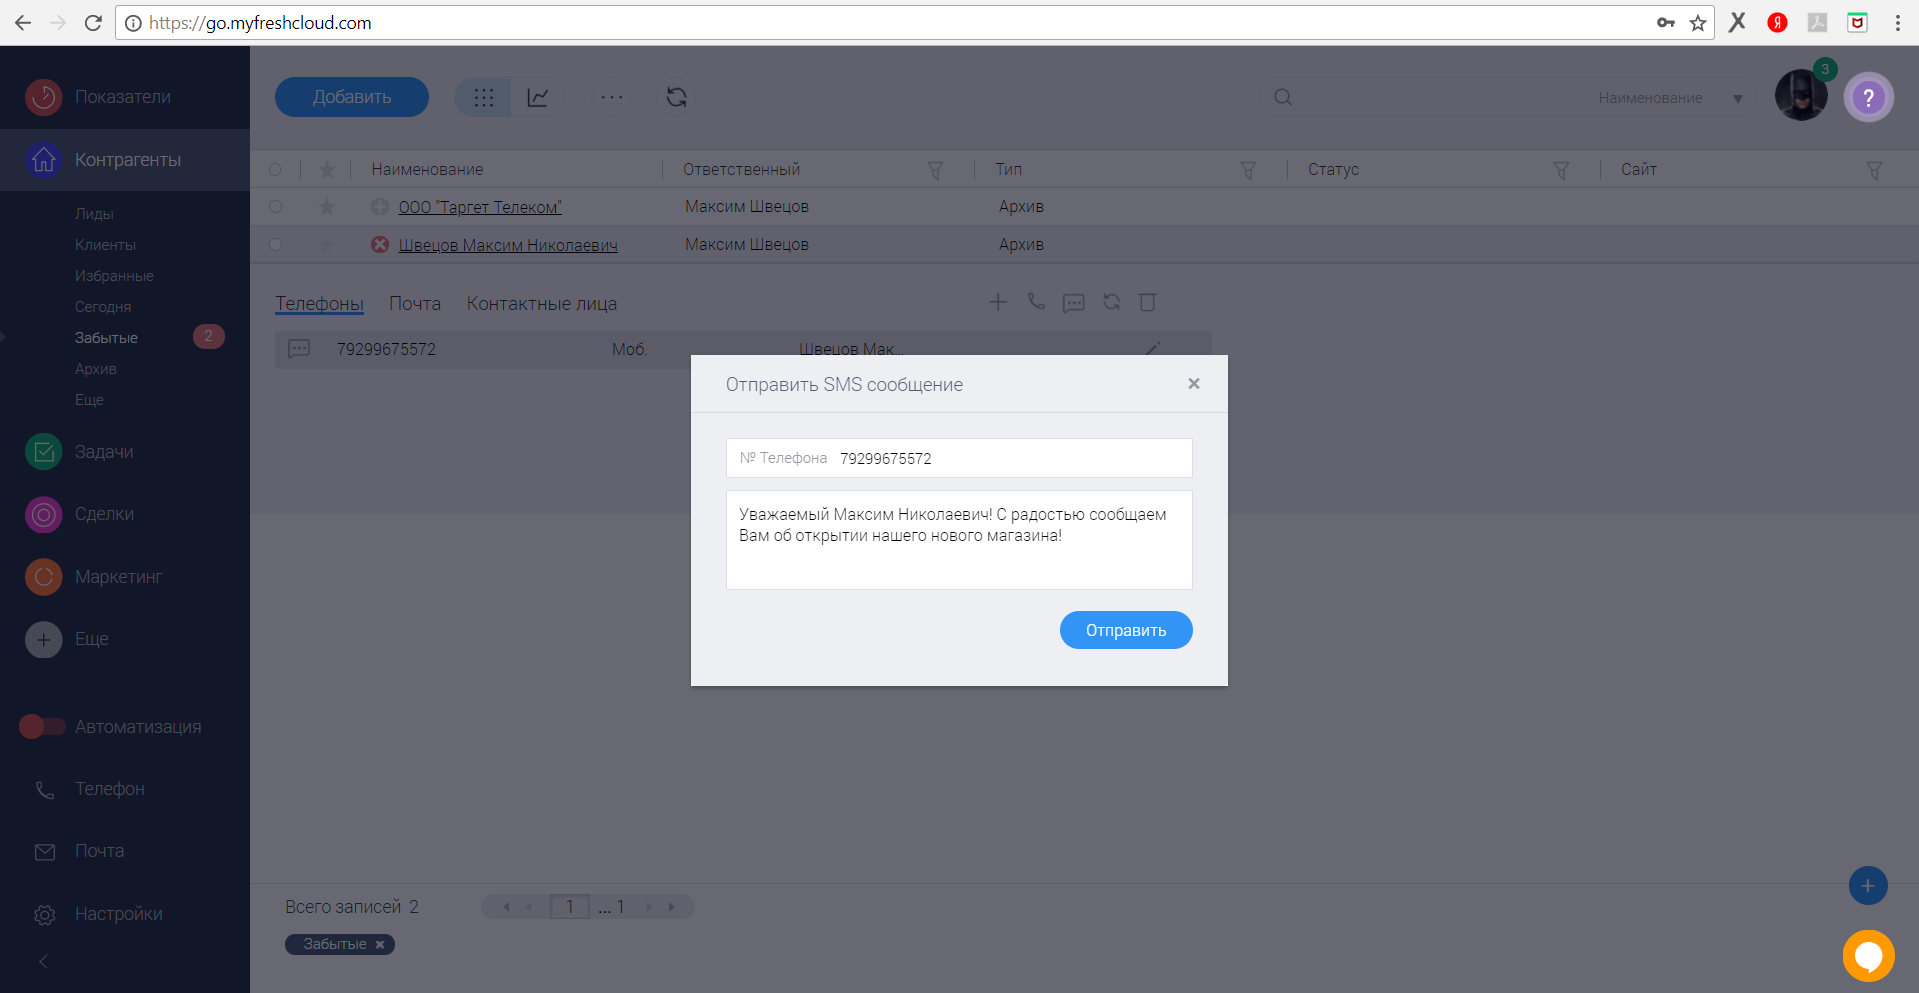
Task: Open Показатели in the sidebar
Action: pyautogui.click(x=124, y=97)
